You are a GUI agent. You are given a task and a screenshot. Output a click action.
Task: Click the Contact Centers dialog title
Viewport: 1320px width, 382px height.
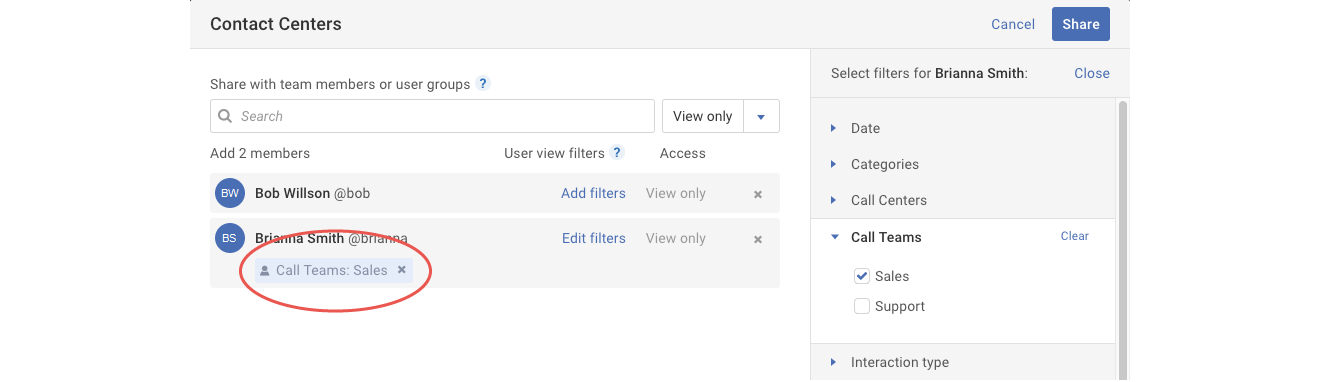(x=276, y=24)
